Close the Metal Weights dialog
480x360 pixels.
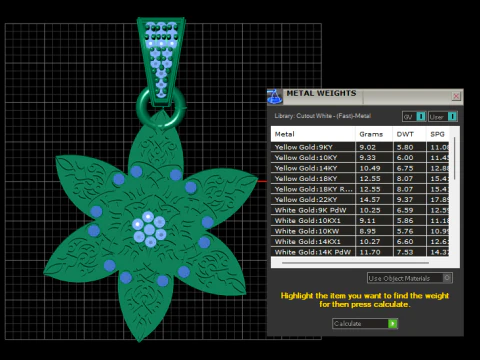tap(456, 96)
